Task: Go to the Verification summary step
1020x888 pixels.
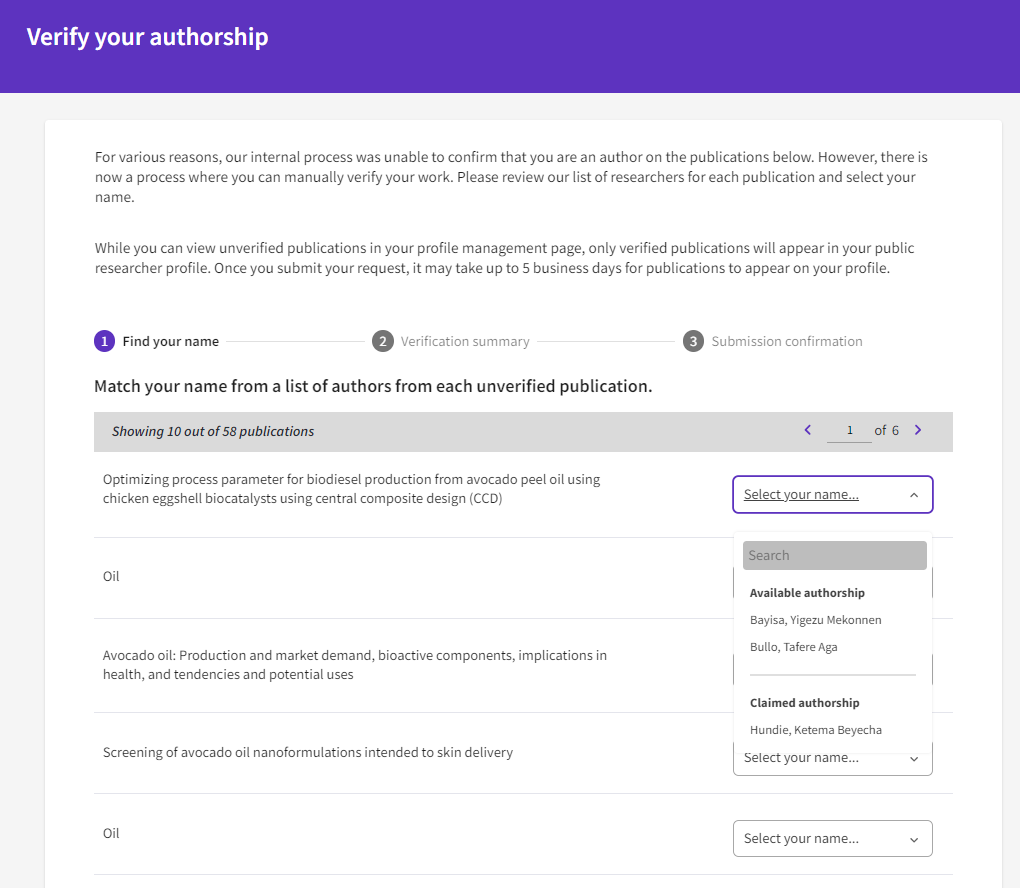Action: coord(465,341)
